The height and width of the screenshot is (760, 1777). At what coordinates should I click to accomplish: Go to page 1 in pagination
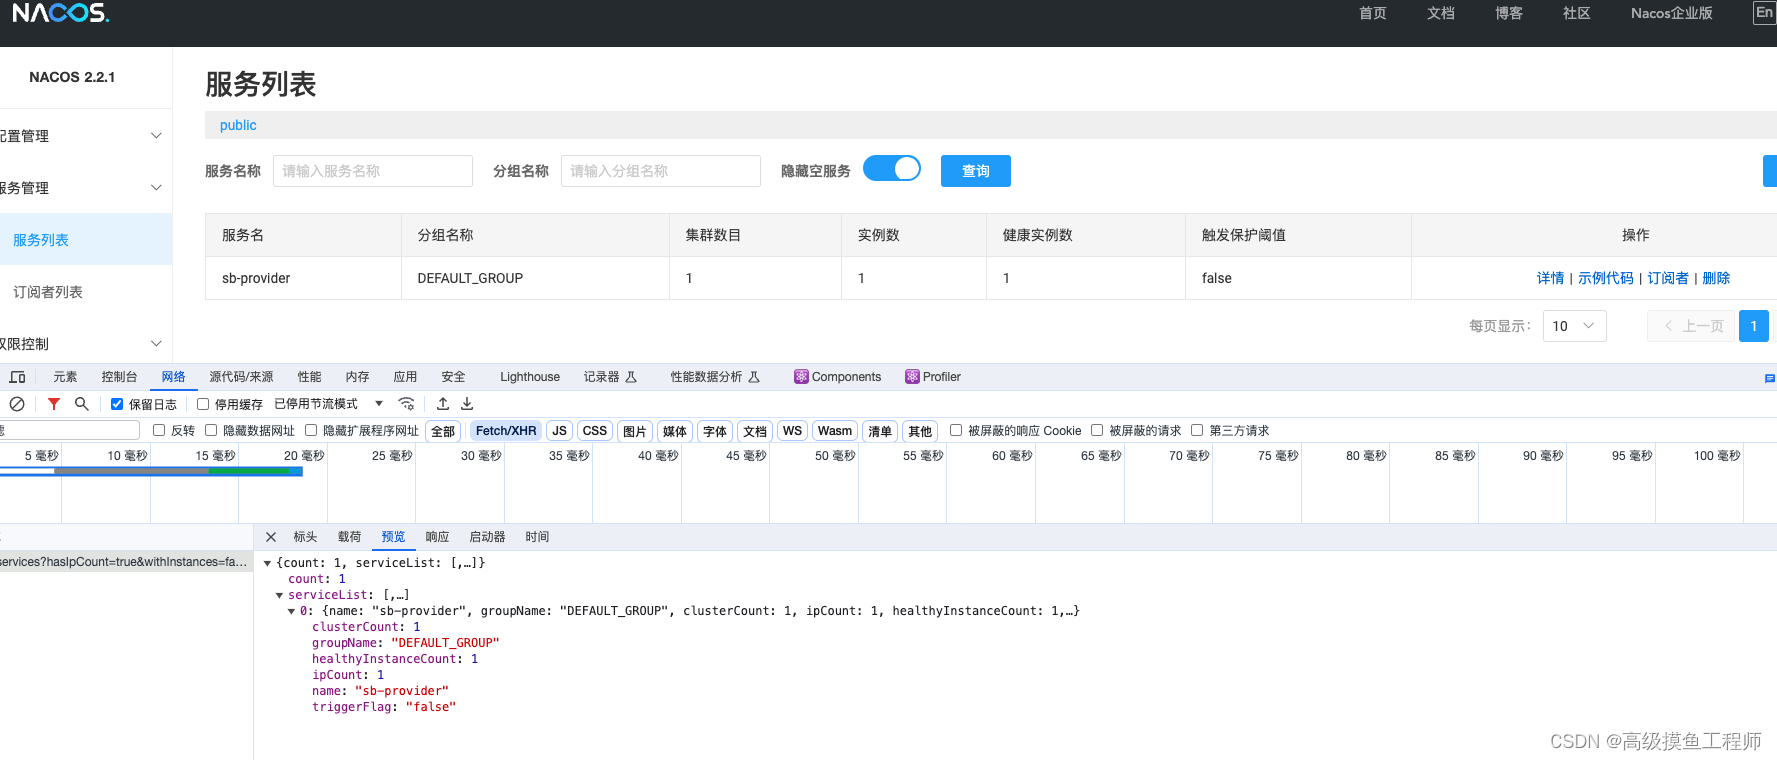point(1754,326)
